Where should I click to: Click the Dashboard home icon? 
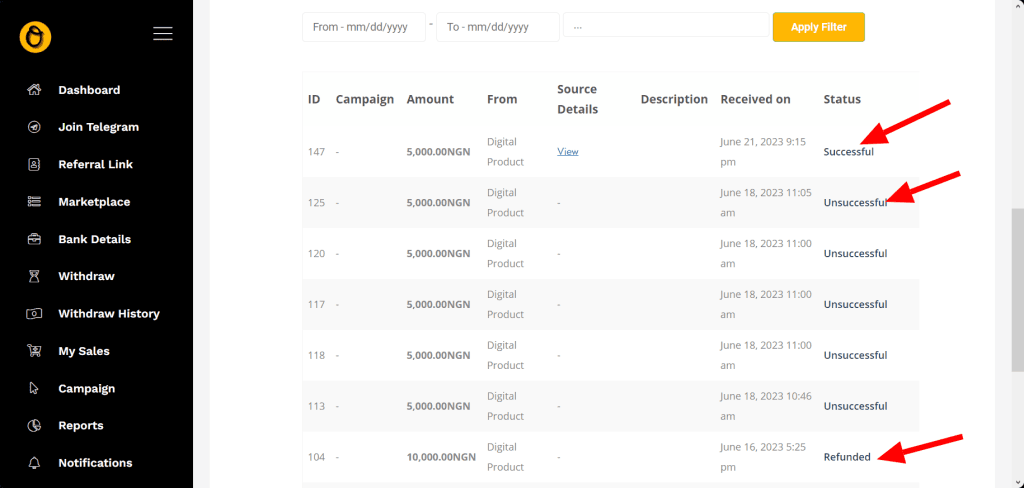point(34,90)
